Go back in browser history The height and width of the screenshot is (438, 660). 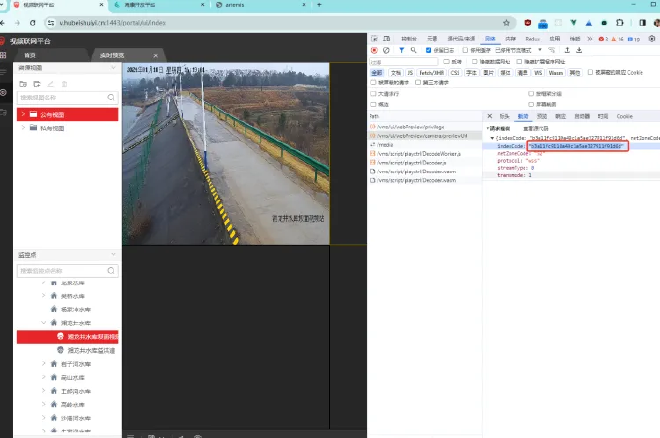point(3,23)
